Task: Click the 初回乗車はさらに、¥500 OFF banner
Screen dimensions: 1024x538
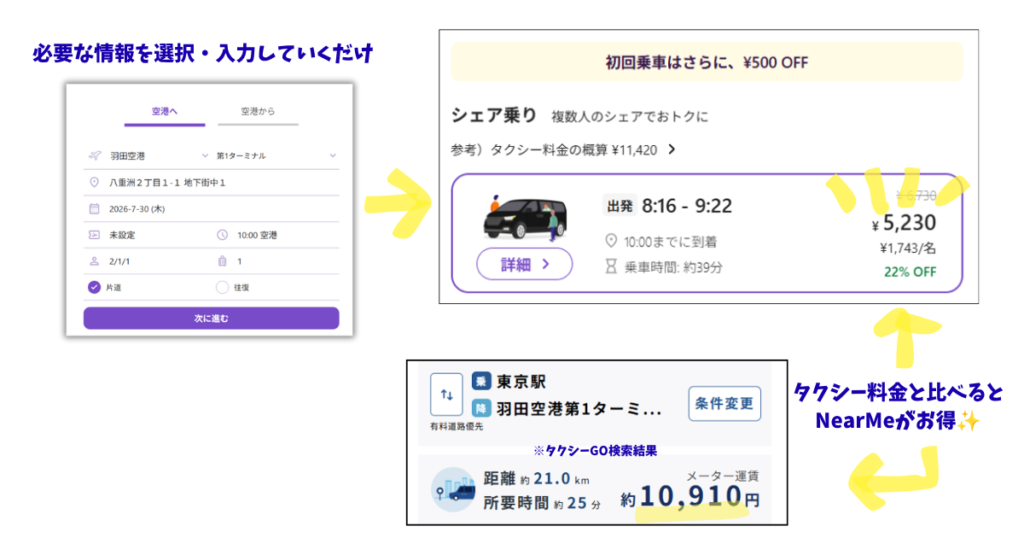Action: pos(707,62)
